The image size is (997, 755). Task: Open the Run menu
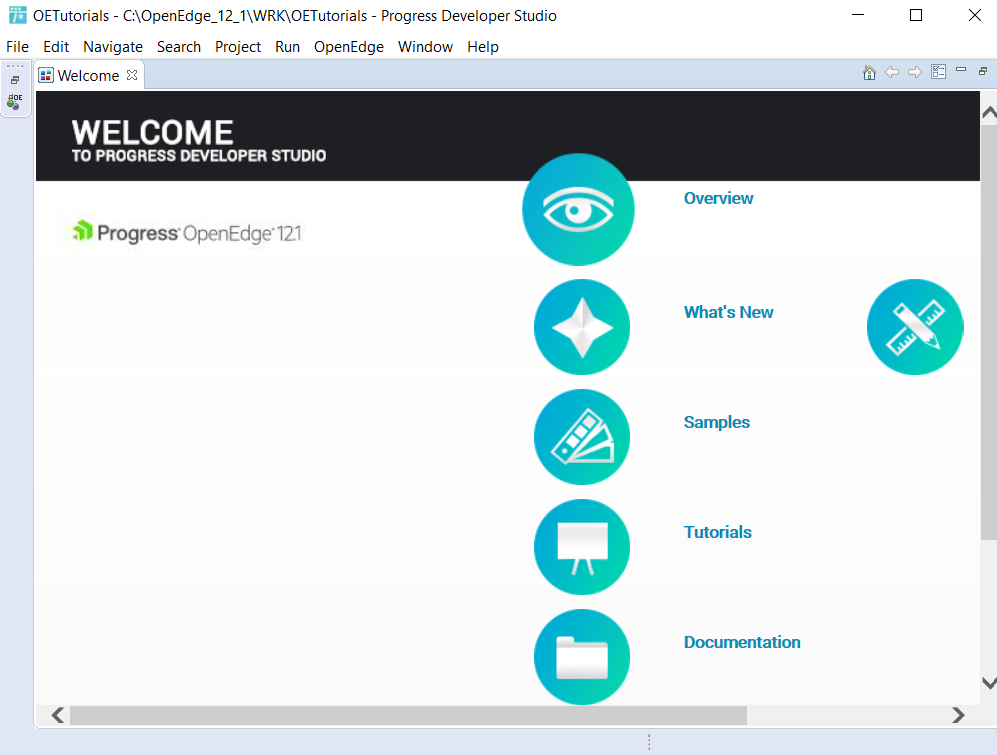click(x=287, y=47)
